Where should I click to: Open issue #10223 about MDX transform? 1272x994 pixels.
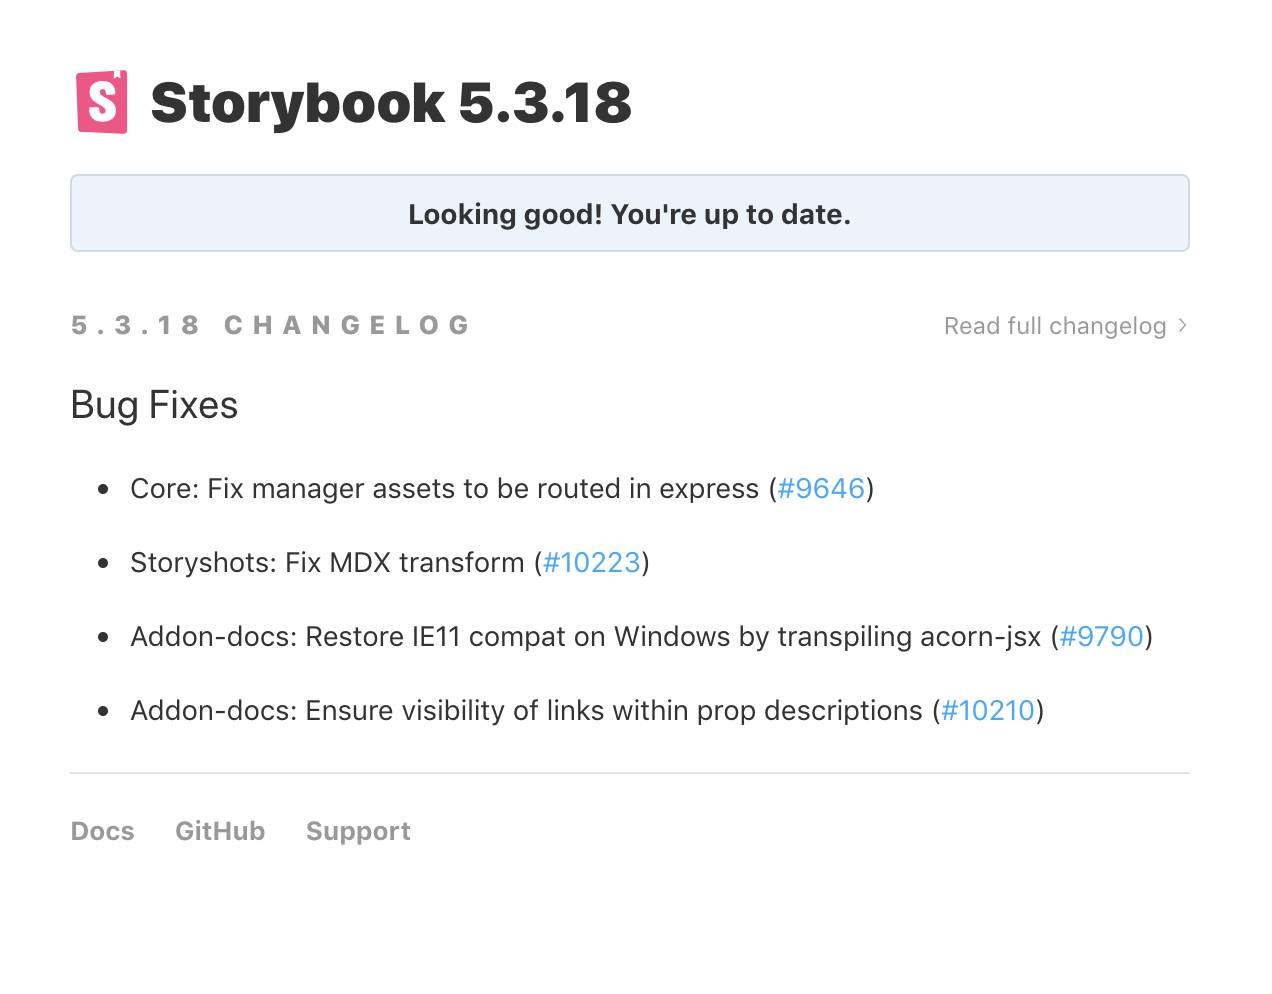tap(591, 562)
